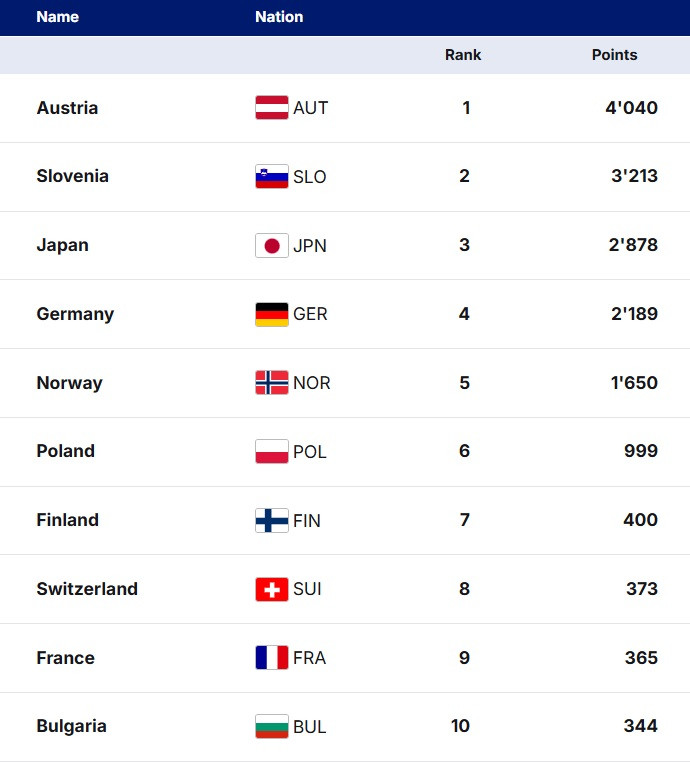
Task: Open the Slovenia team name link
Action: (x=72, y=177)
